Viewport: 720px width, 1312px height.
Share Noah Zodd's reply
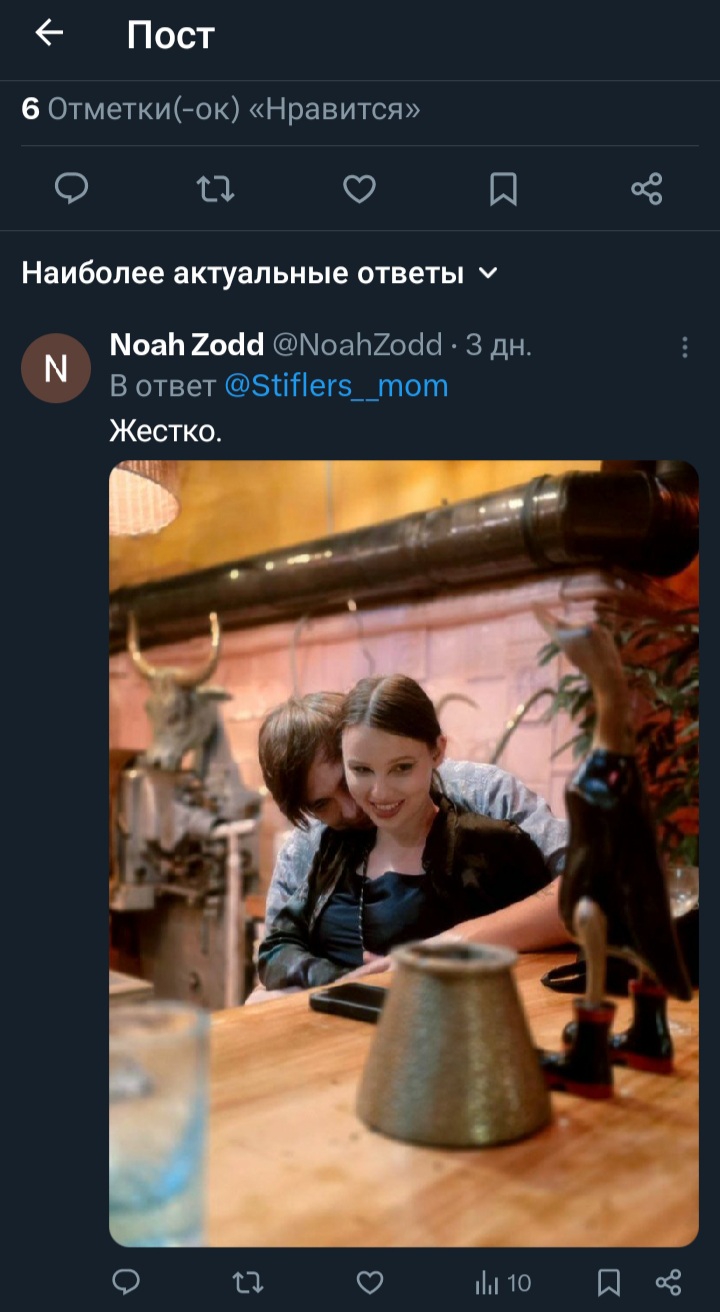(x=669, y=1282)
